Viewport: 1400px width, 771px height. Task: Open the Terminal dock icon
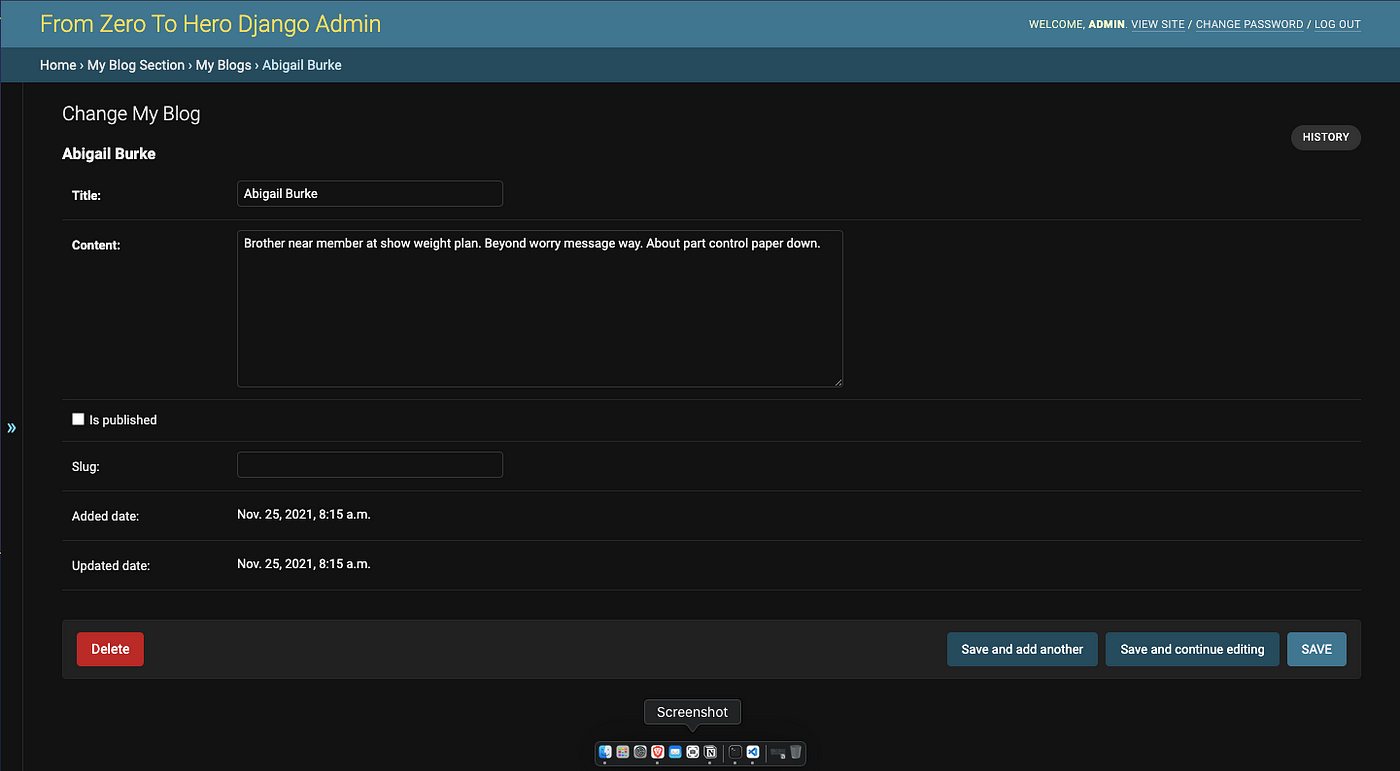(735, 752)
